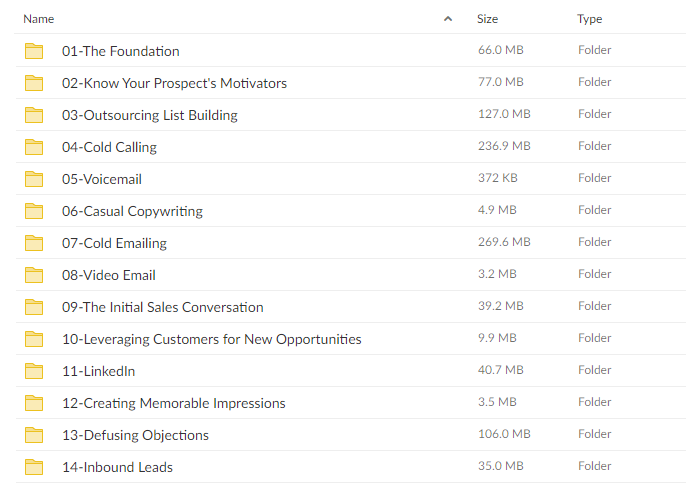The image size is (686, 487).
Task: Click the 236.9 MB size of Cold Calling
Action: 504,146
